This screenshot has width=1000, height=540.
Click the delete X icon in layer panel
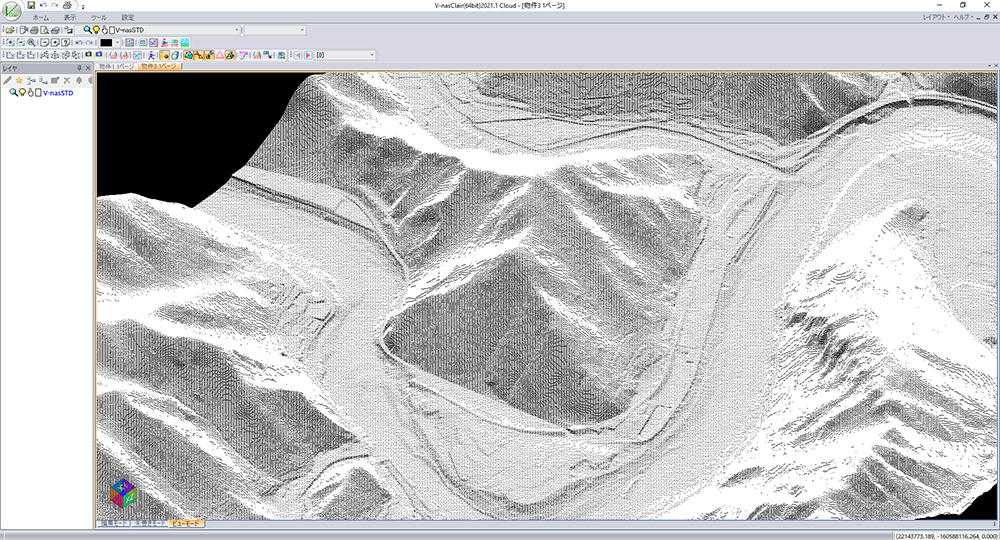[x=67, y=80]
